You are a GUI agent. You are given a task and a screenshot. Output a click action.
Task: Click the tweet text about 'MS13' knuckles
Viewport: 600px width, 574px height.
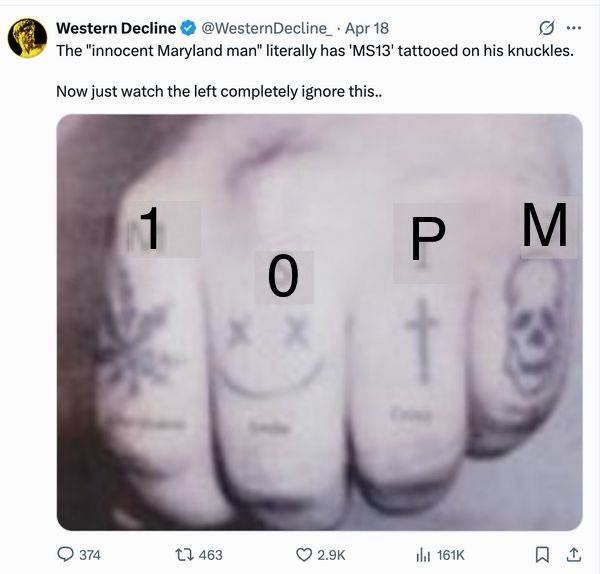pos(314,49)
